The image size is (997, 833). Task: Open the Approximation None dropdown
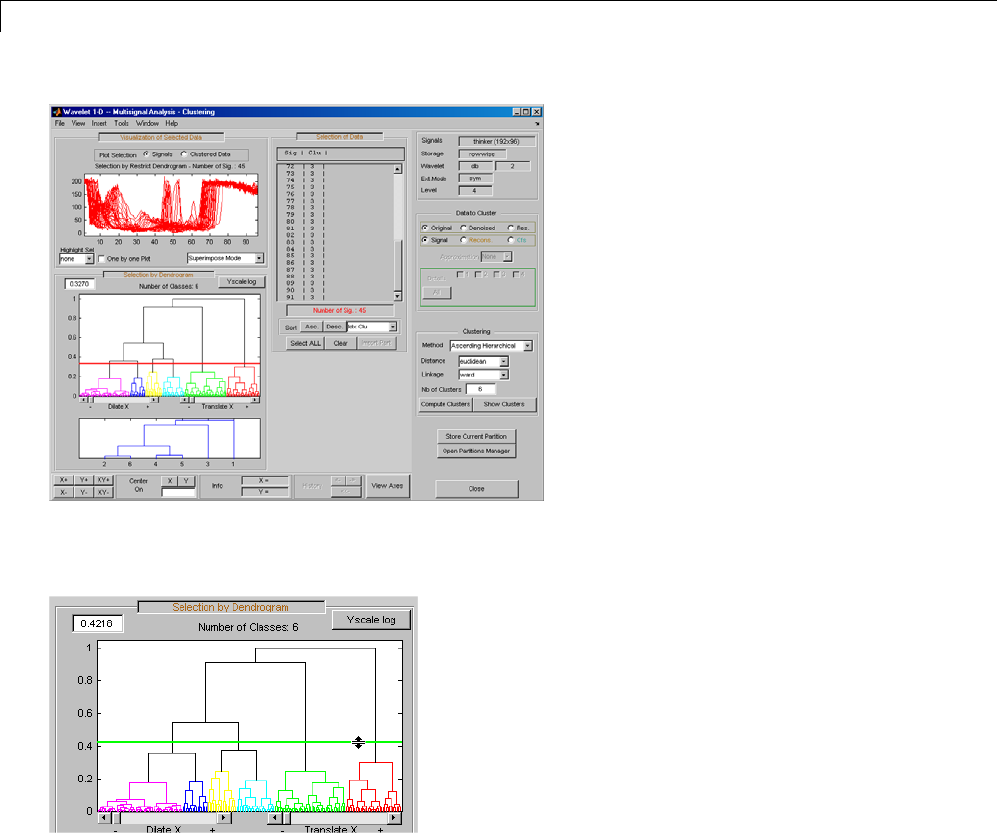[x=497, y=257]
